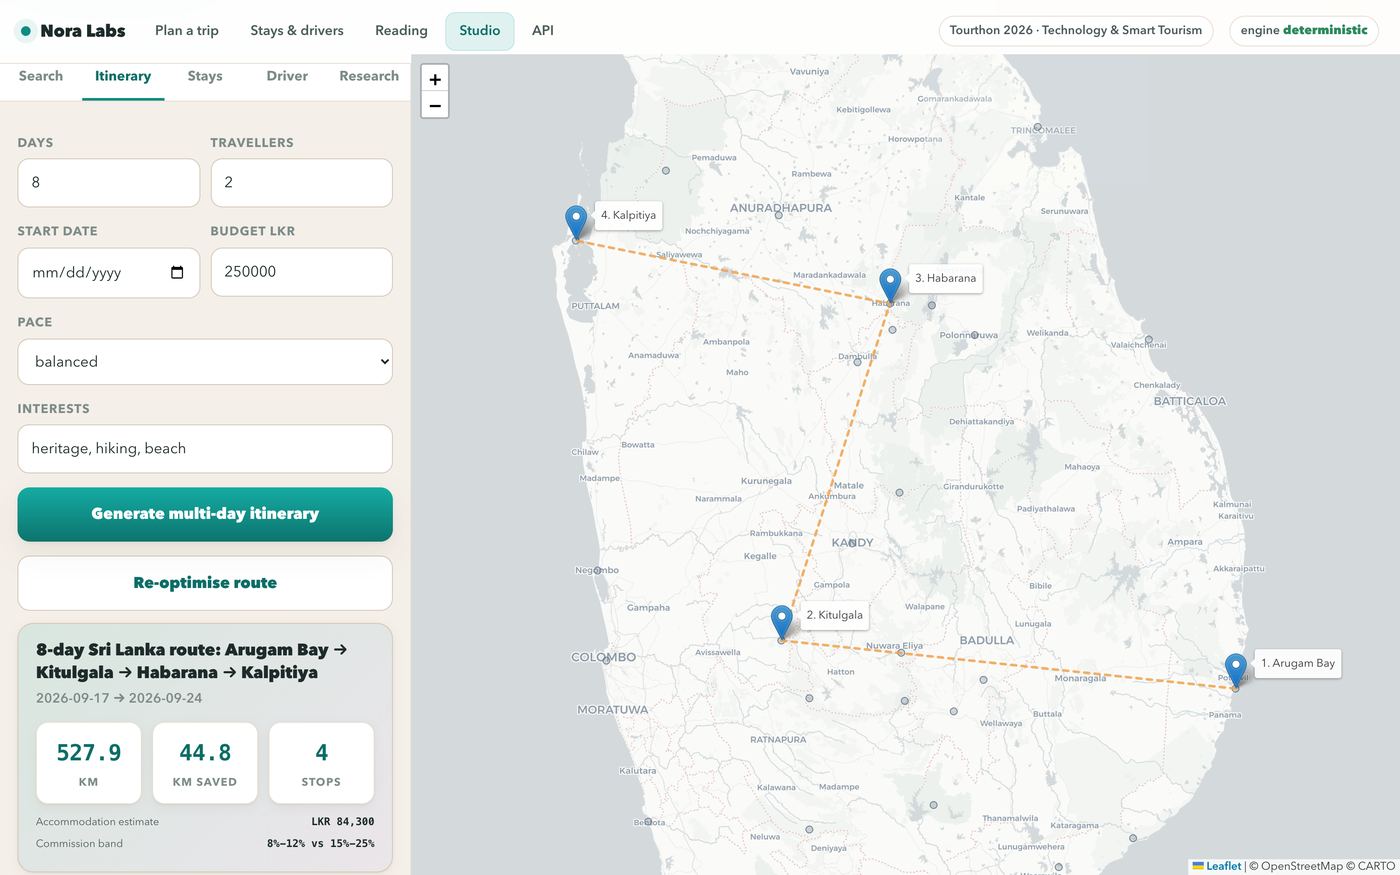Click the Arugam Bay map pin
This screenshot has width=1400, height=875.
[x=1236, y=670]
